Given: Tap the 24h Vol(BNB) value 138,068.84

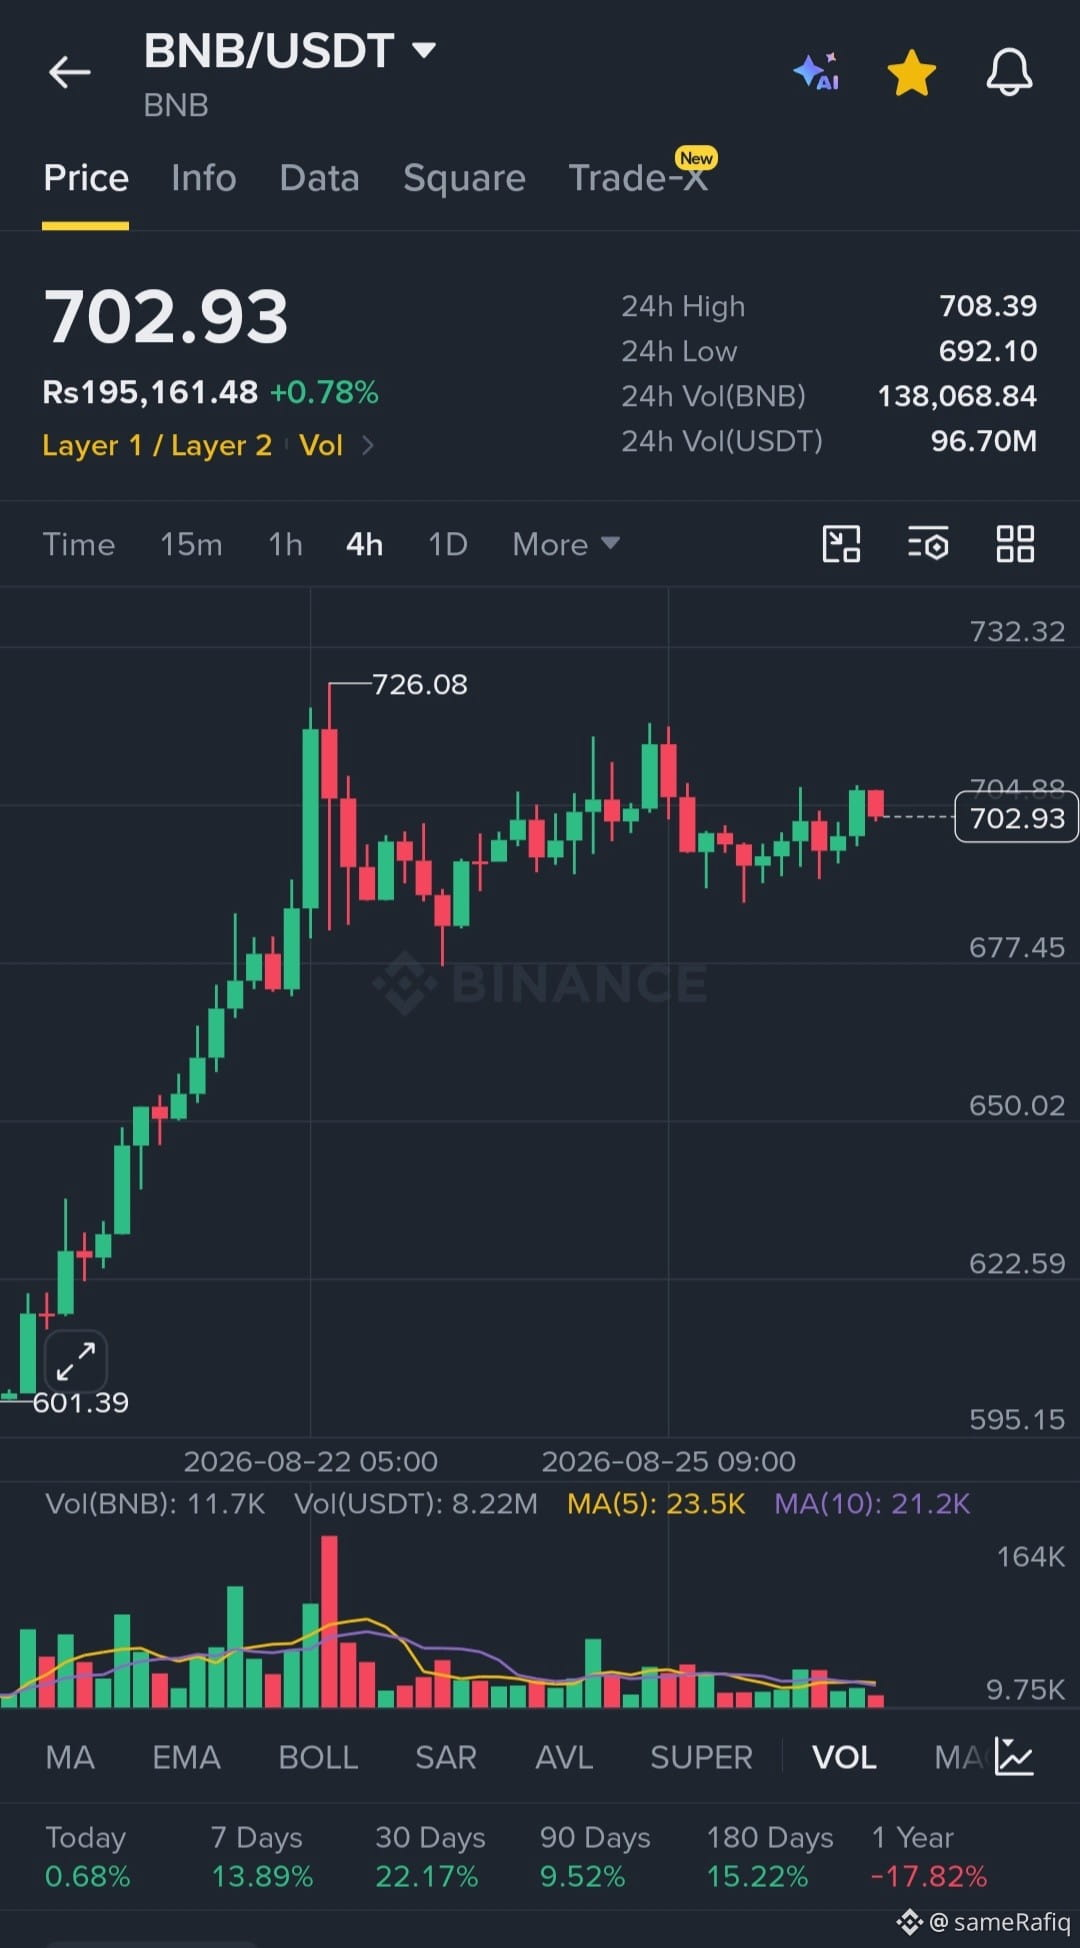Looking at the screenshot, I should (957, 396).
